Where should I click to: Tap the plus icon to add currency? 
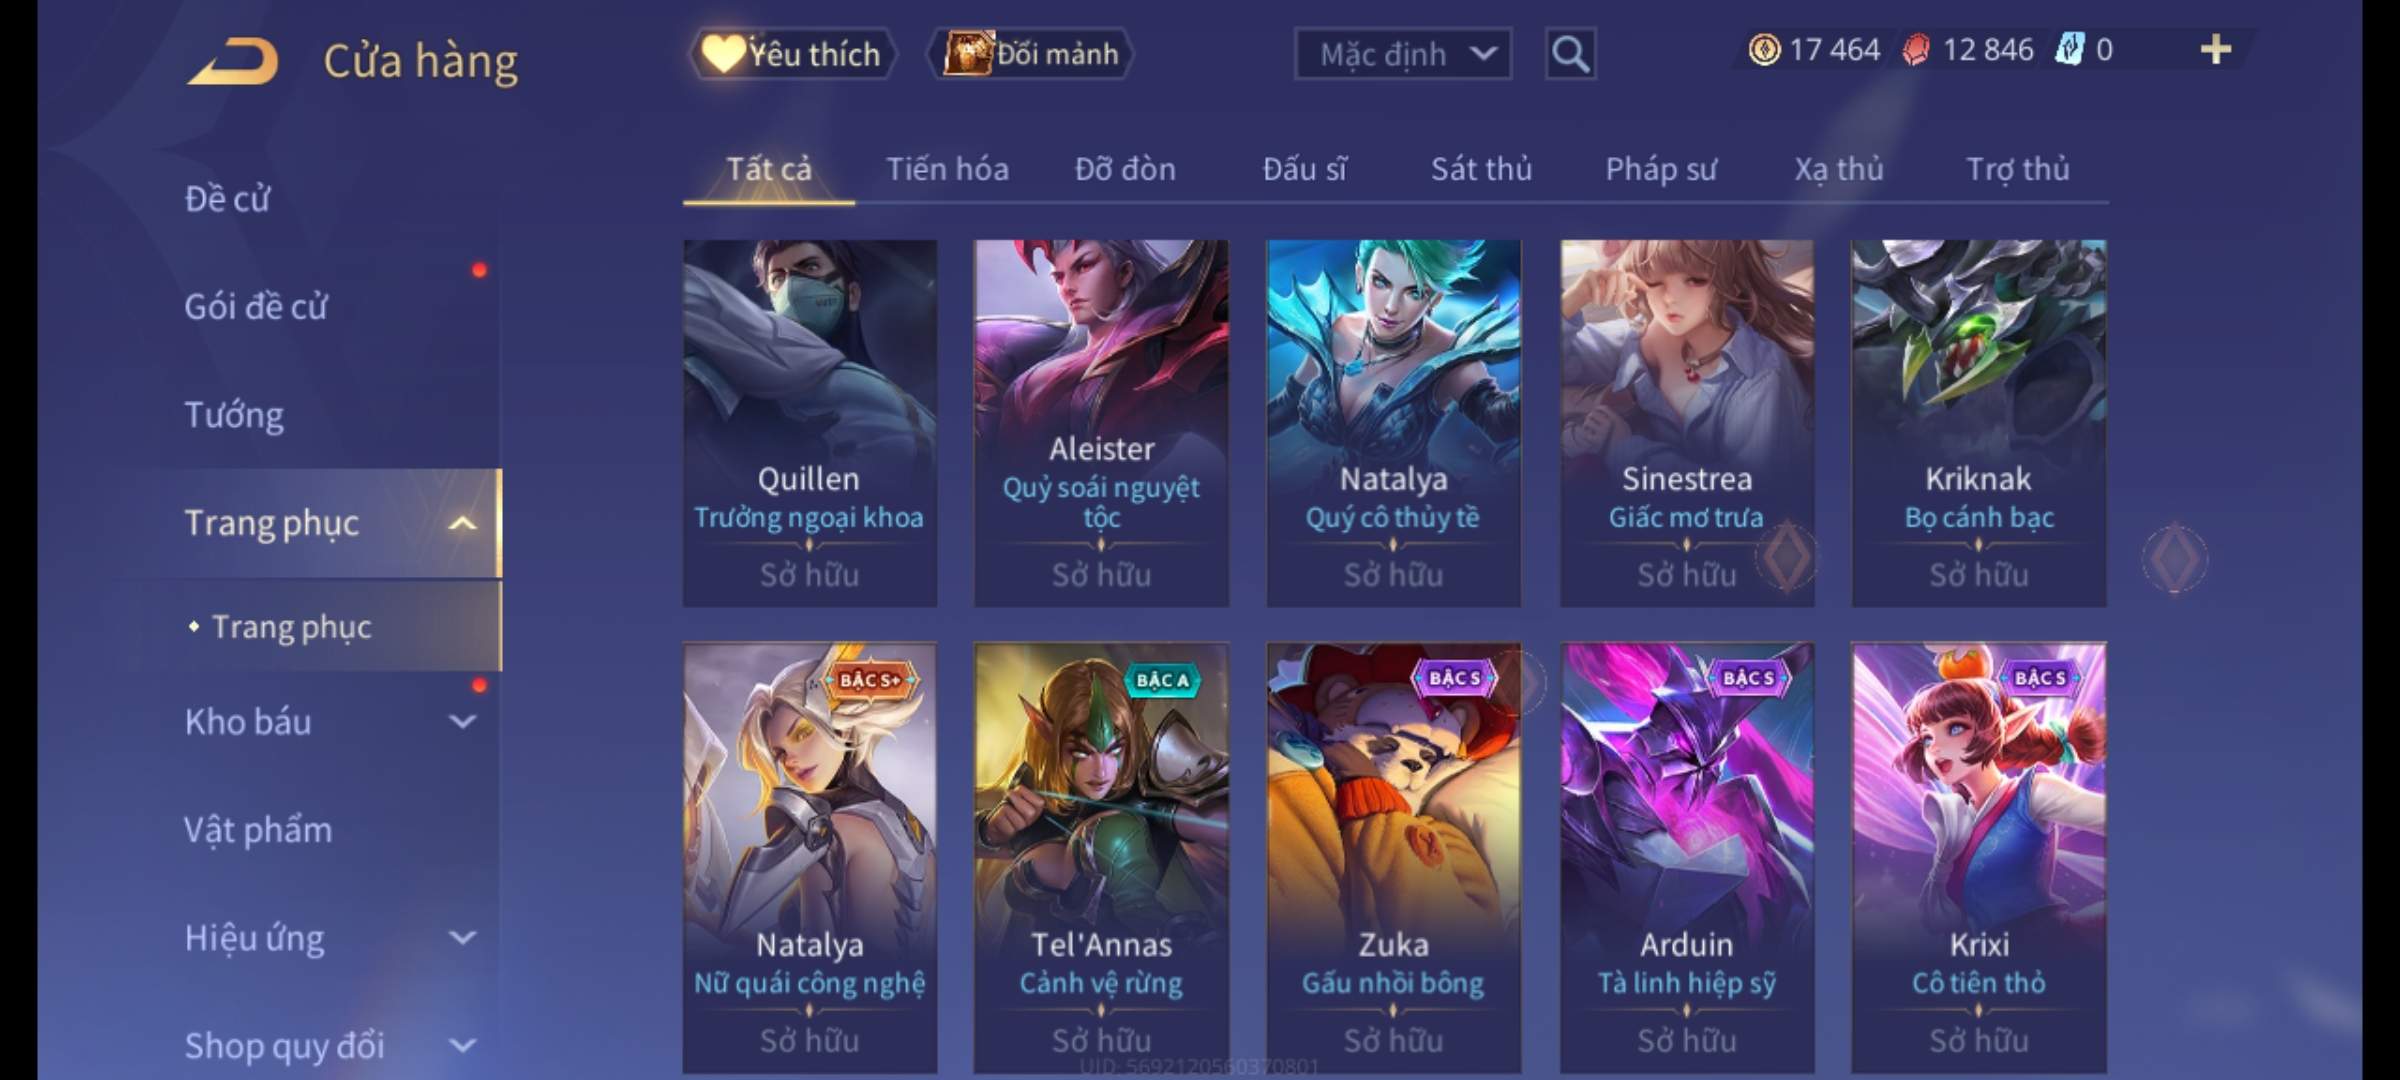pyautogui.click(x=2216, y=49)
